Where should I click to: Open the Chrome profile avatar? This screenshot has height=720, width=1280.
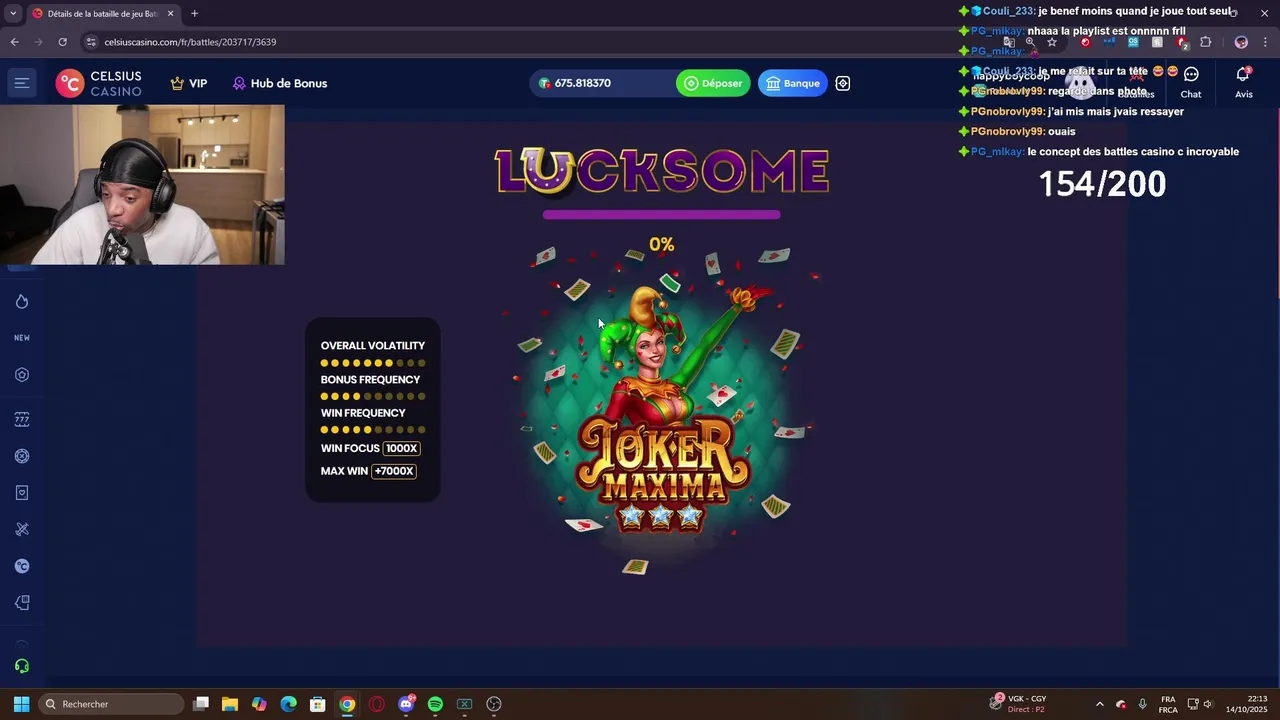coord(1241,42)
